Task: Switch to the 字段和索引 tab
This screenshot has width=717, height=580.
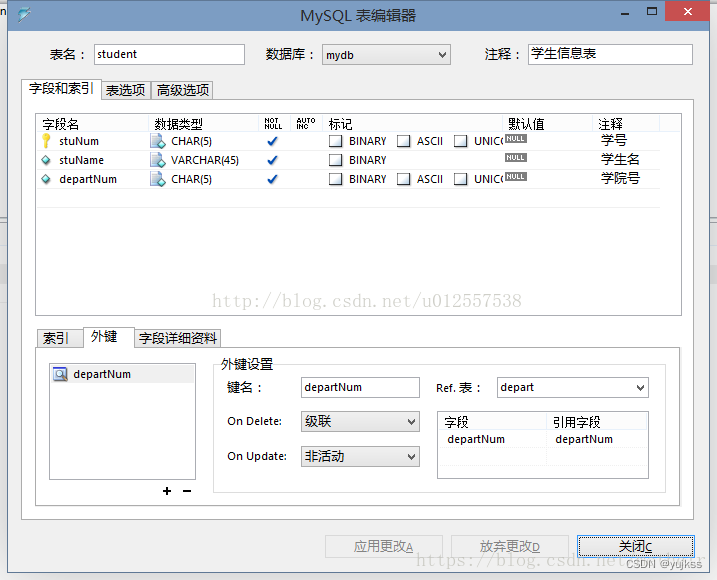Action: 61,88
